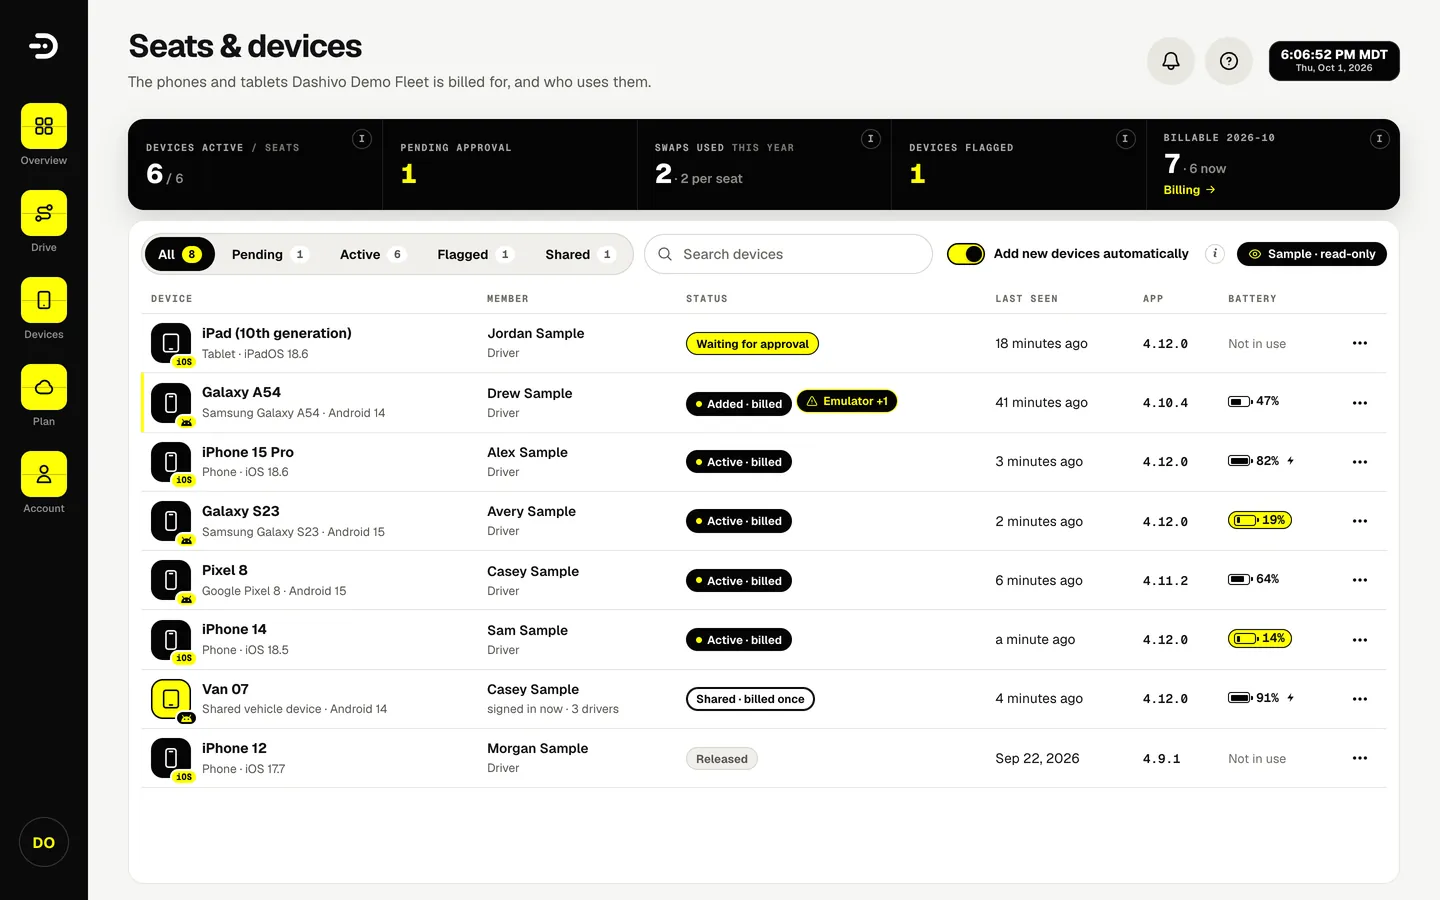Image resolution: width=1440 pixels, height=900 pixels.
Task: Switch to the Pending filter tab
Action: (270, 254)
